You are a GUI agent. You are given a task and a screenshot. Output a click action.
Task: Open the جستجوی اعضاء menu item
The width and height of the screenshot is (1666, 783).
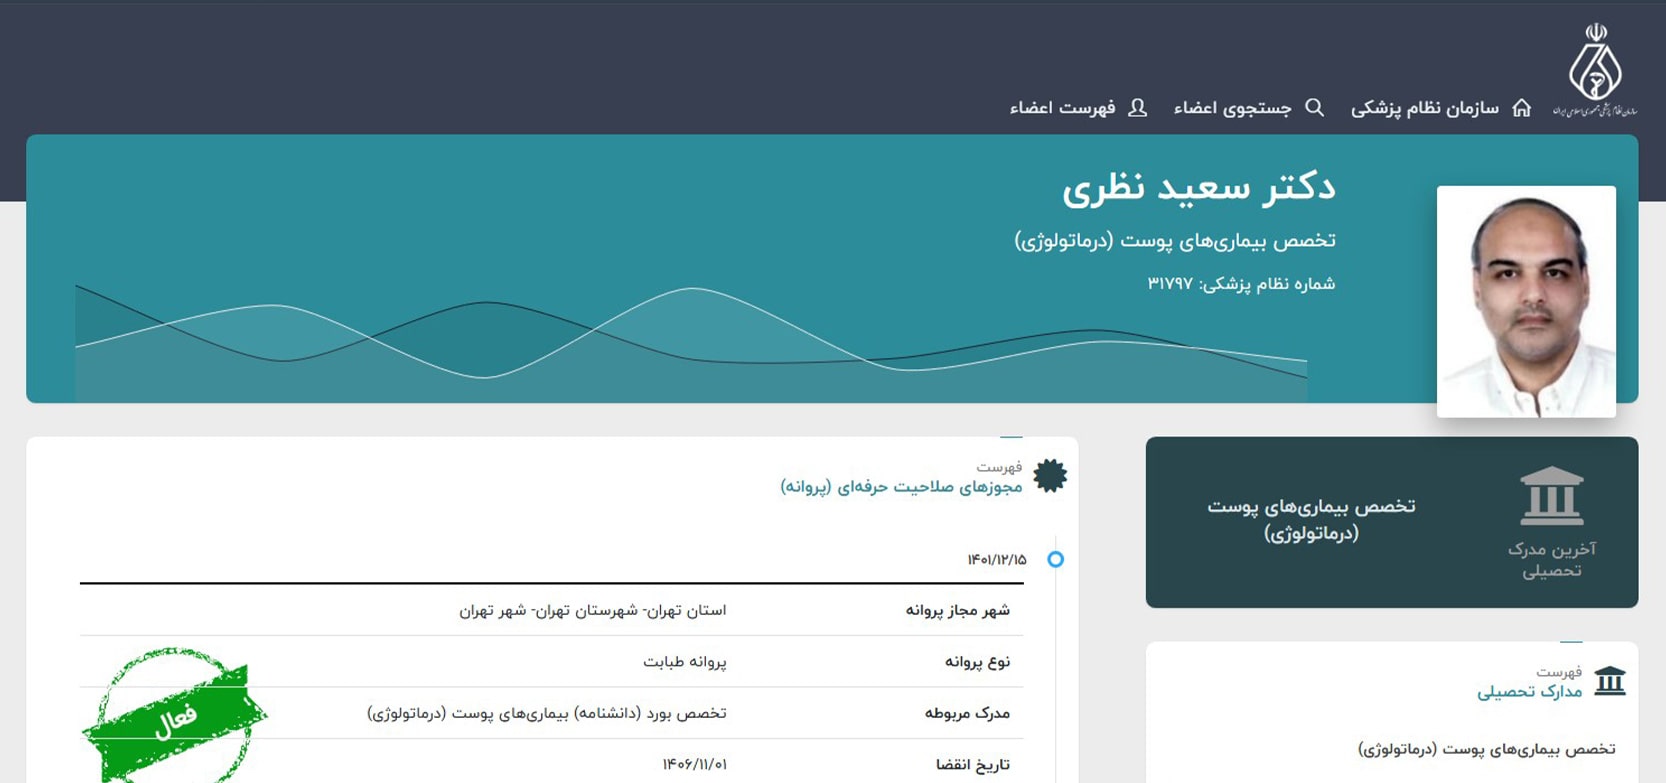point(1232,107)
